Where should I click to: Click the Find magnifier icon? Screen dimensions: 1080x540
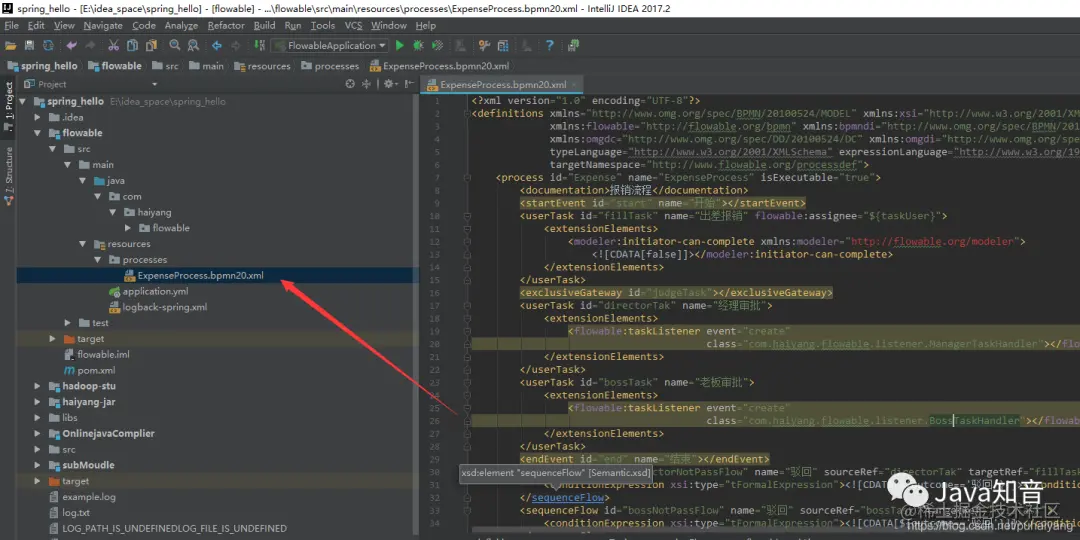coord(175,45)
